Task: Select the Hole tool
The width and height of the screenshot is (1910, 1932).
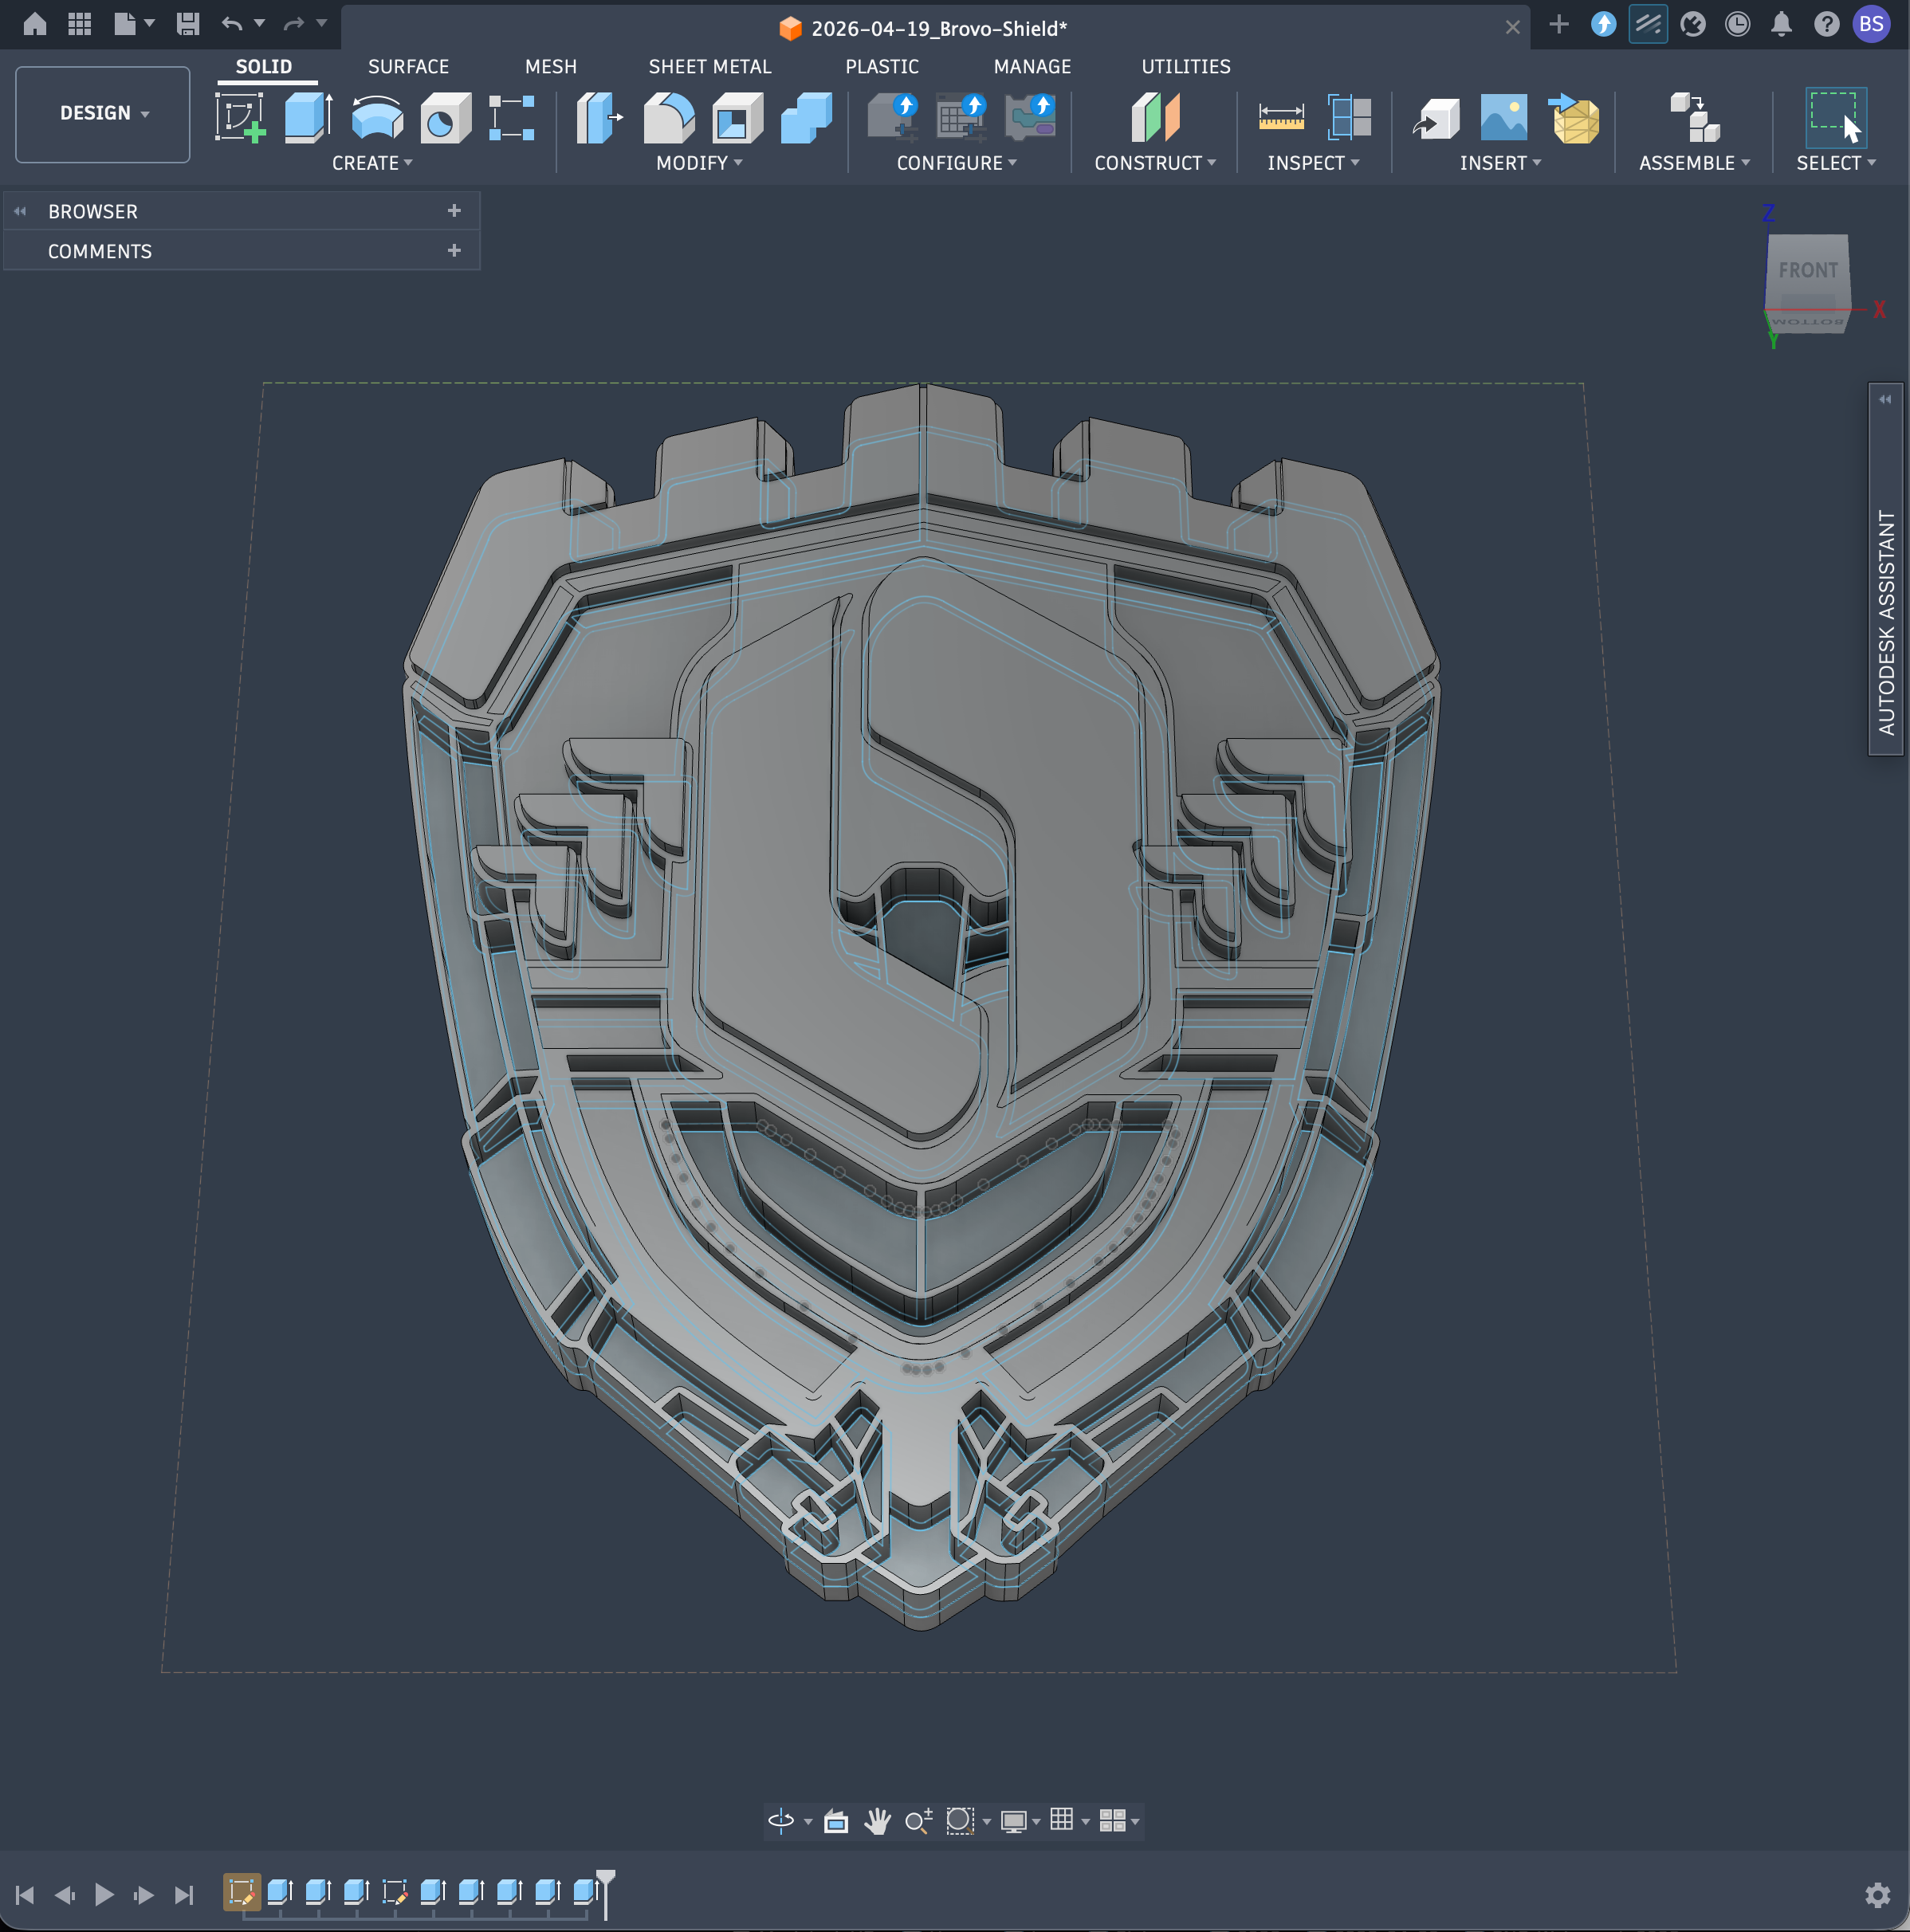Action: (x=445, y=118)
